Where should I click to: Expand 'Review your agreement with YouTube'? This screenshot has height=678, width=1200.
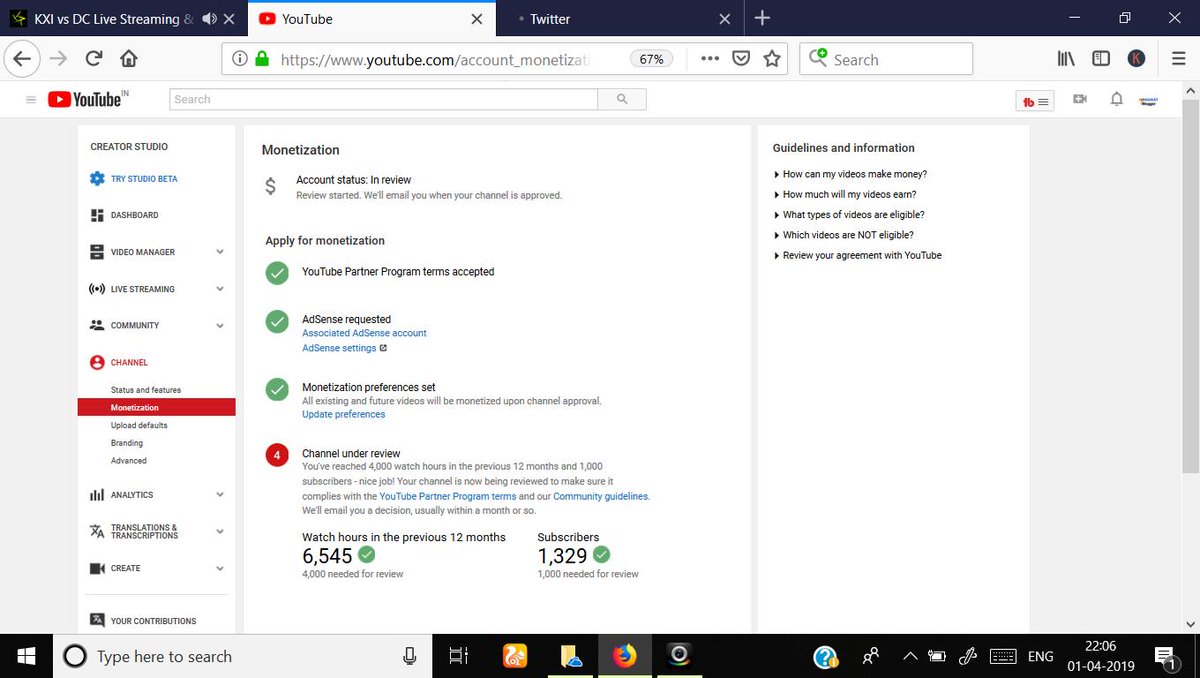coord(858,255)
